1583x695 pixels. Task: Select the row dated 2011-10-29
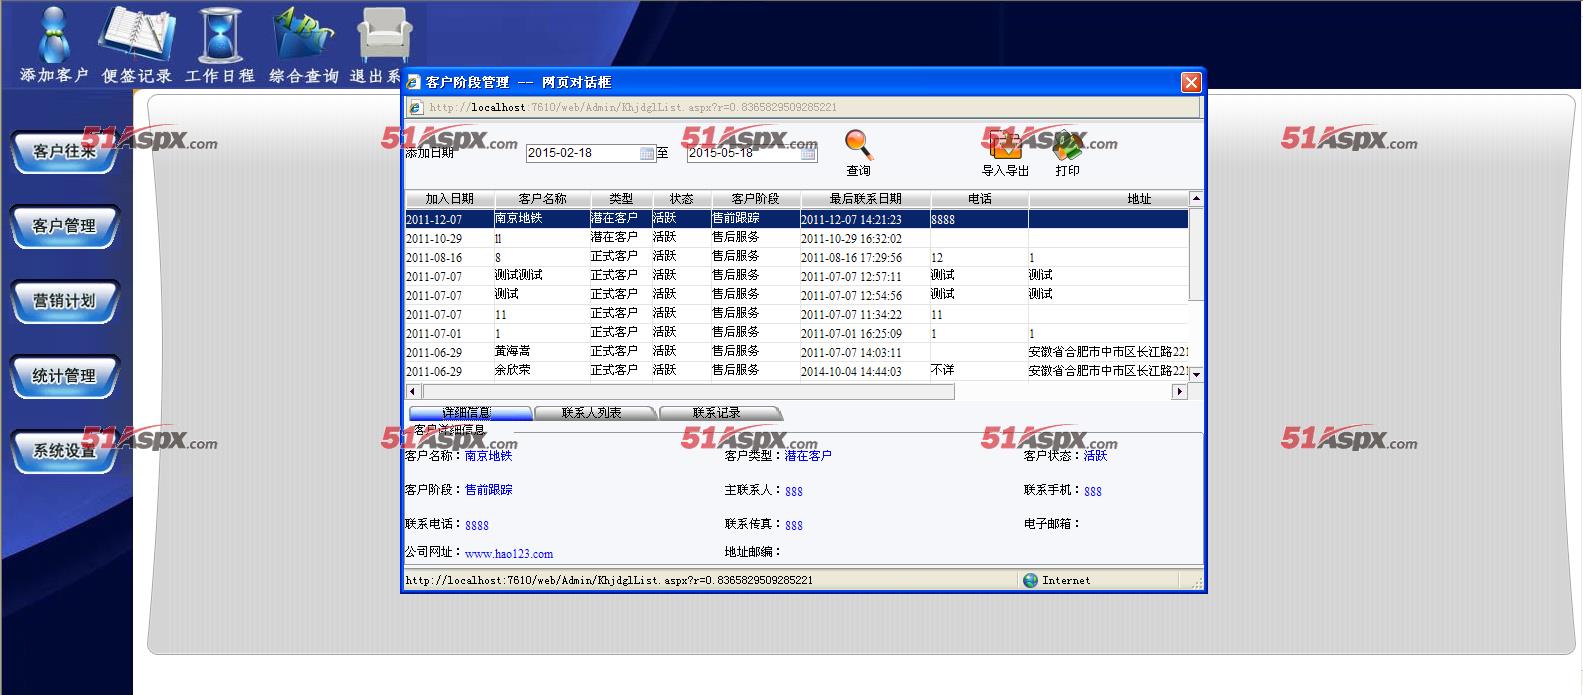pyautogui.click(x=796, y=238)
